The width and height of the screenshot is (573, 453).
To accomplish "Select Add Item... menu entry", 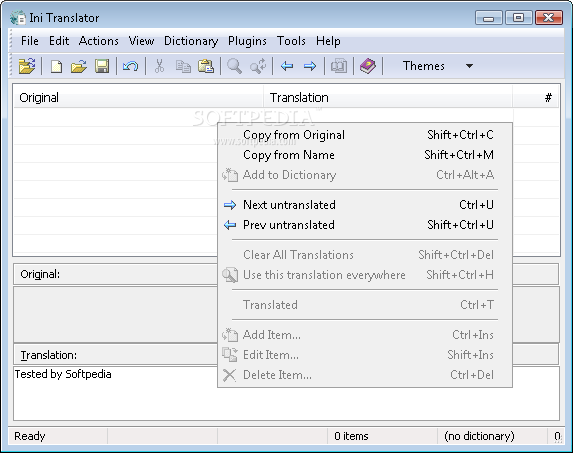I will pos(365,335).
